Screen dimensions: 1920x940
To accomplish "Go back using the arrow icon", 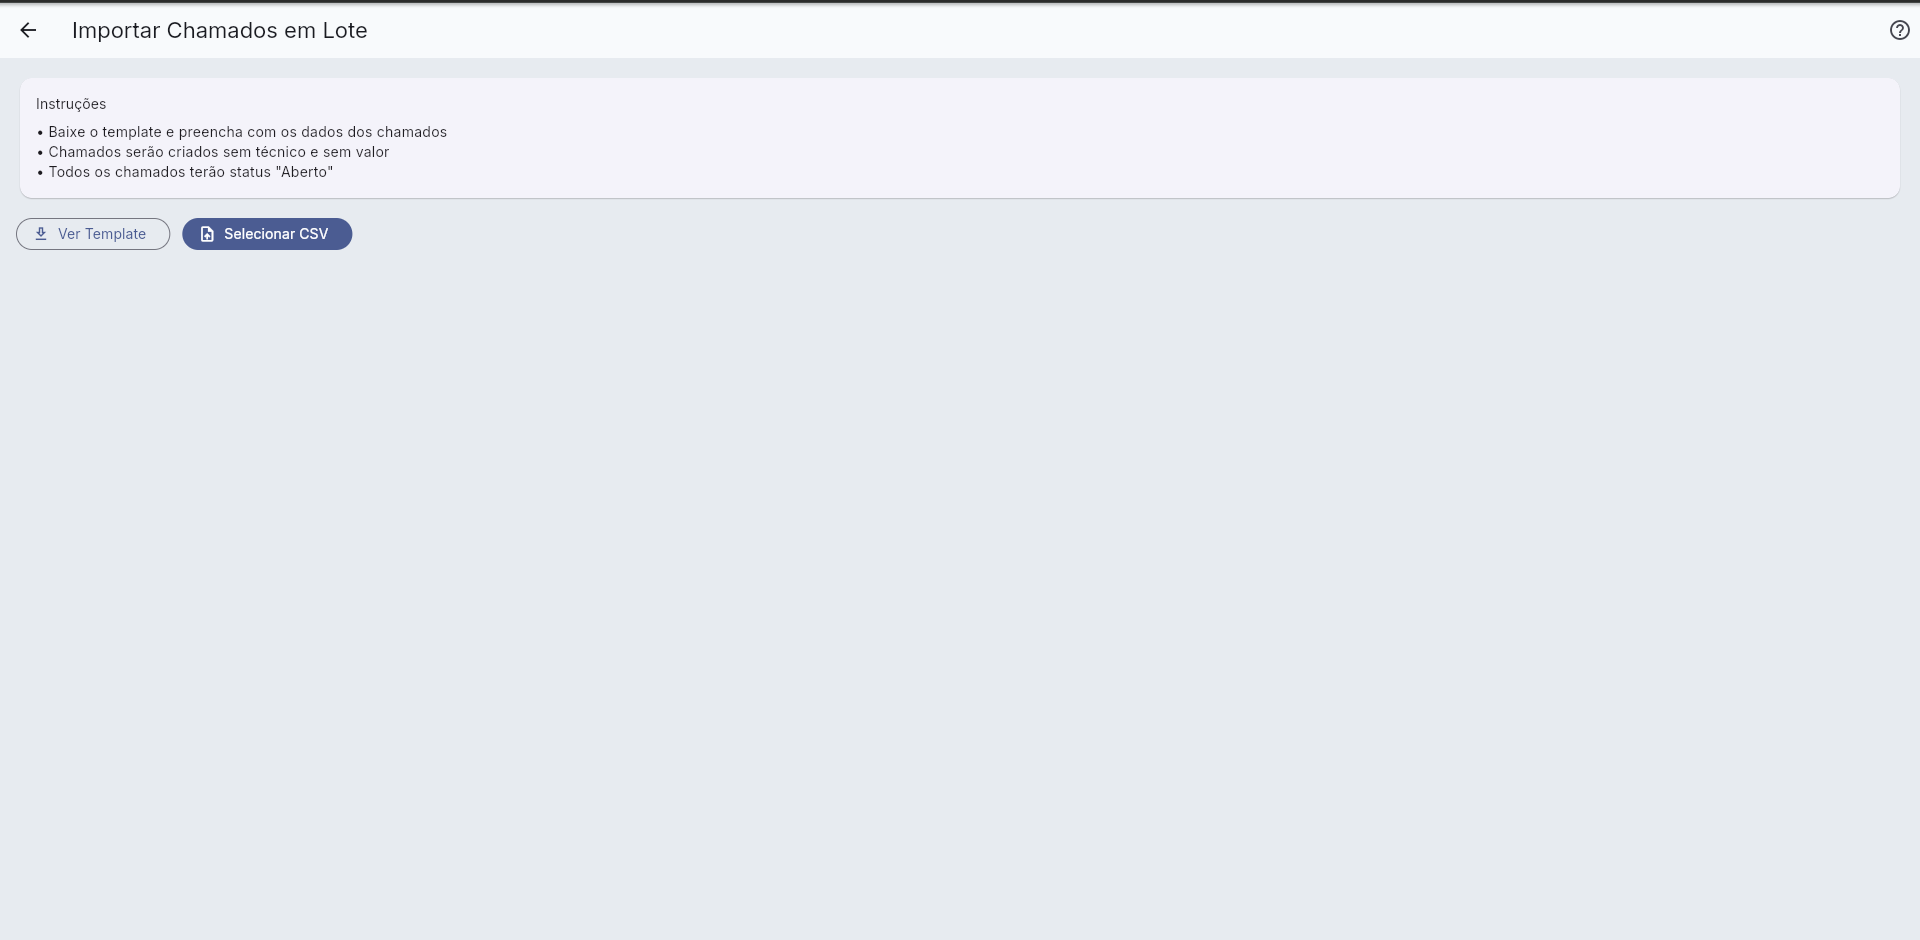I will [28, 30].
